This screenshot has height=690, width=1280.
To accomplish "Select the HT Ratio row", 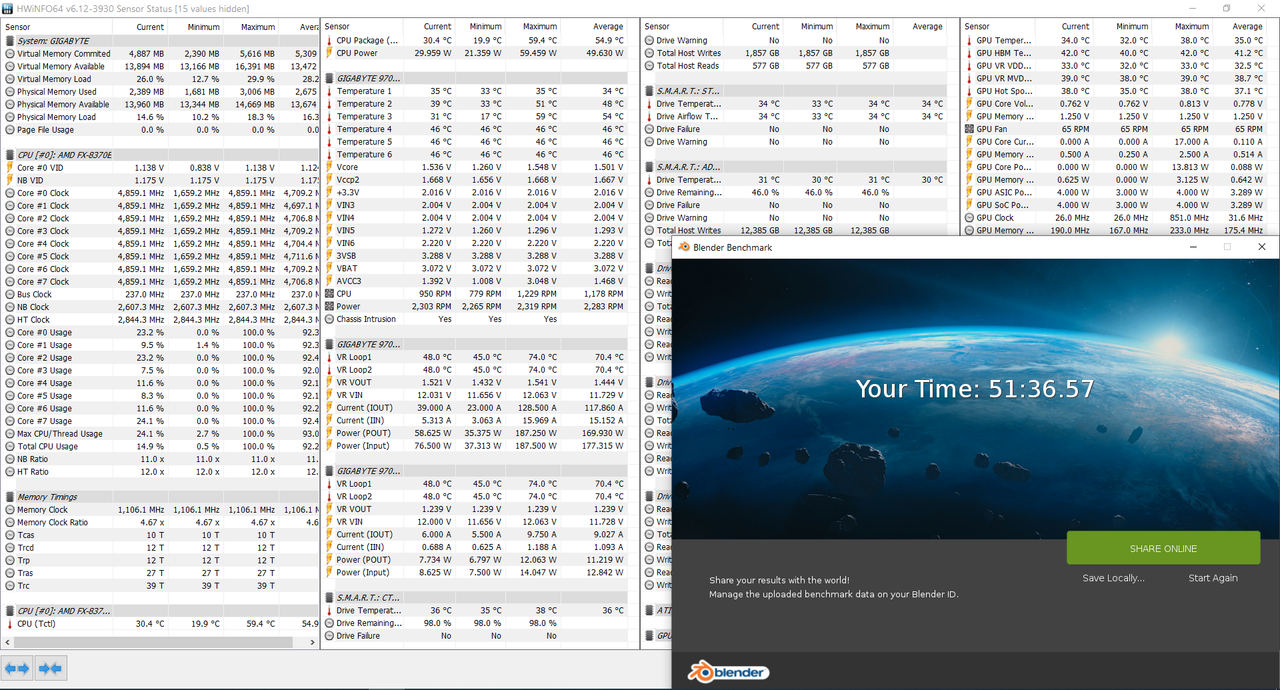I will point(160,472).
